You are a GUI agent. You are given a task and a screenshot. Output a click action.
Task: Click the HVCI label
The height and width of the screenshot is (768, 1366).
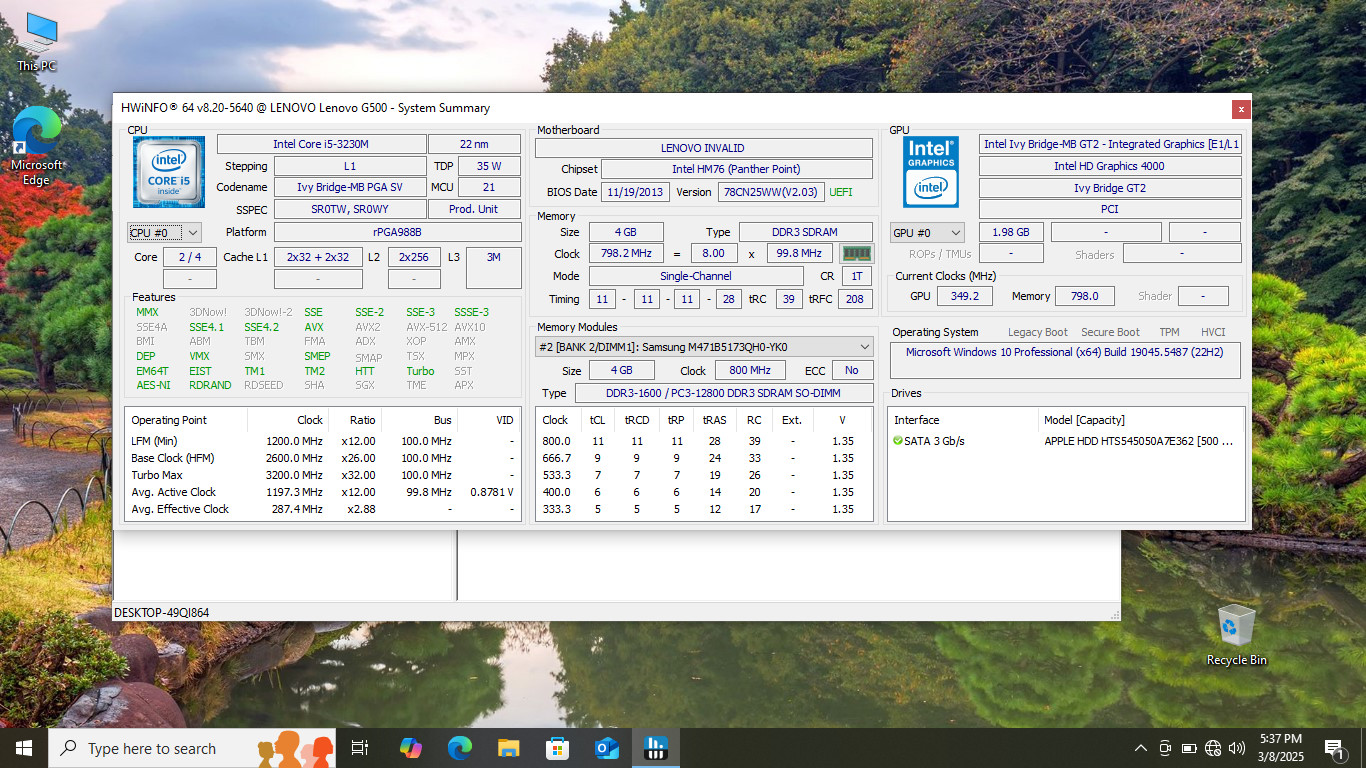(1213, 332)
